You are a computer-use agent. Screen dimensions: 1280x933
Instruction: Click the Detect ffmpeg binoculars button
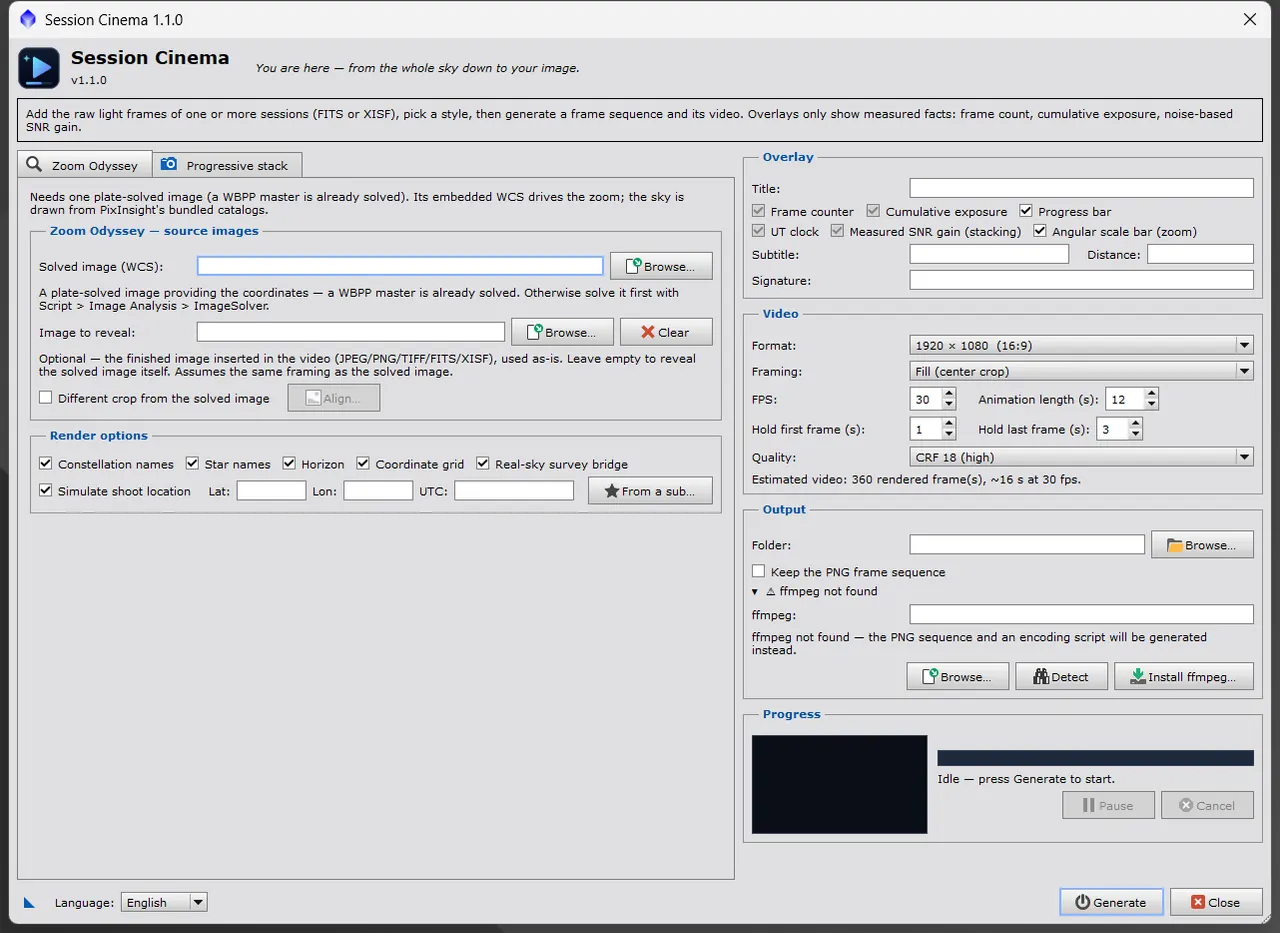point(1061,676)
